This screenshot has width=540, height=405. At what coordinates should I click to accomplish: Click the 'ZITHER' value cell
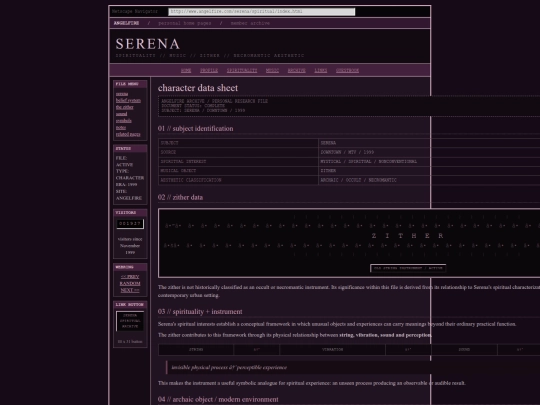tap(429, 171)
